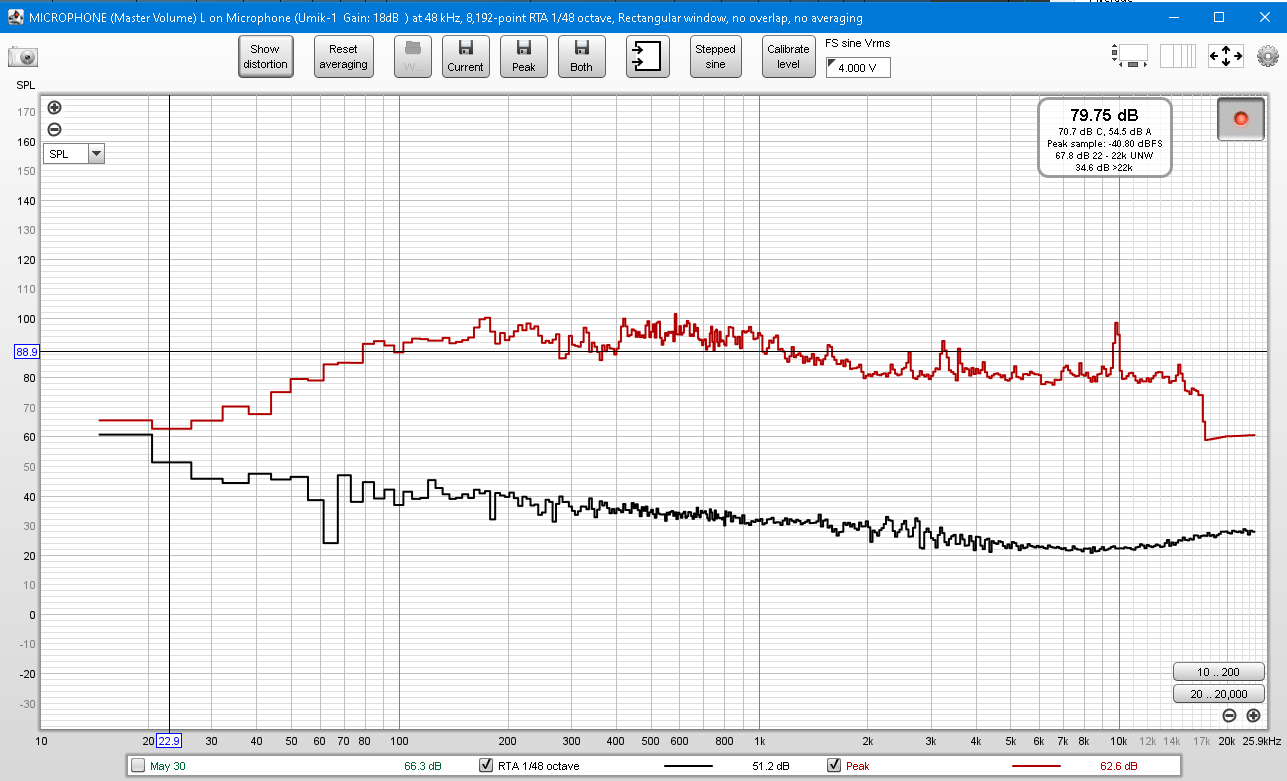
Task: Click the import arrow-into-box icon
Action: coord(648,57)
